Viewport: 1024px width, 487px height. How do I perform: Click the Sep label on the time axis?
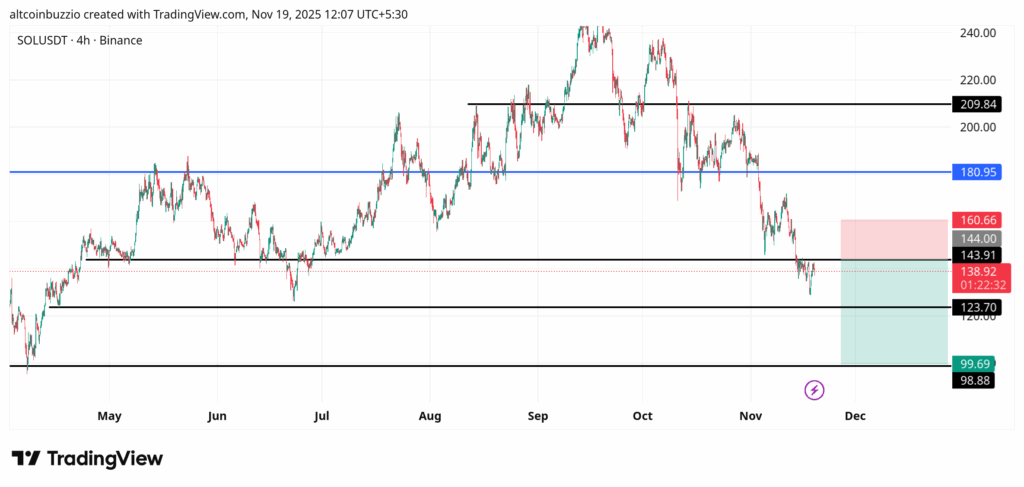click(538, 415)
